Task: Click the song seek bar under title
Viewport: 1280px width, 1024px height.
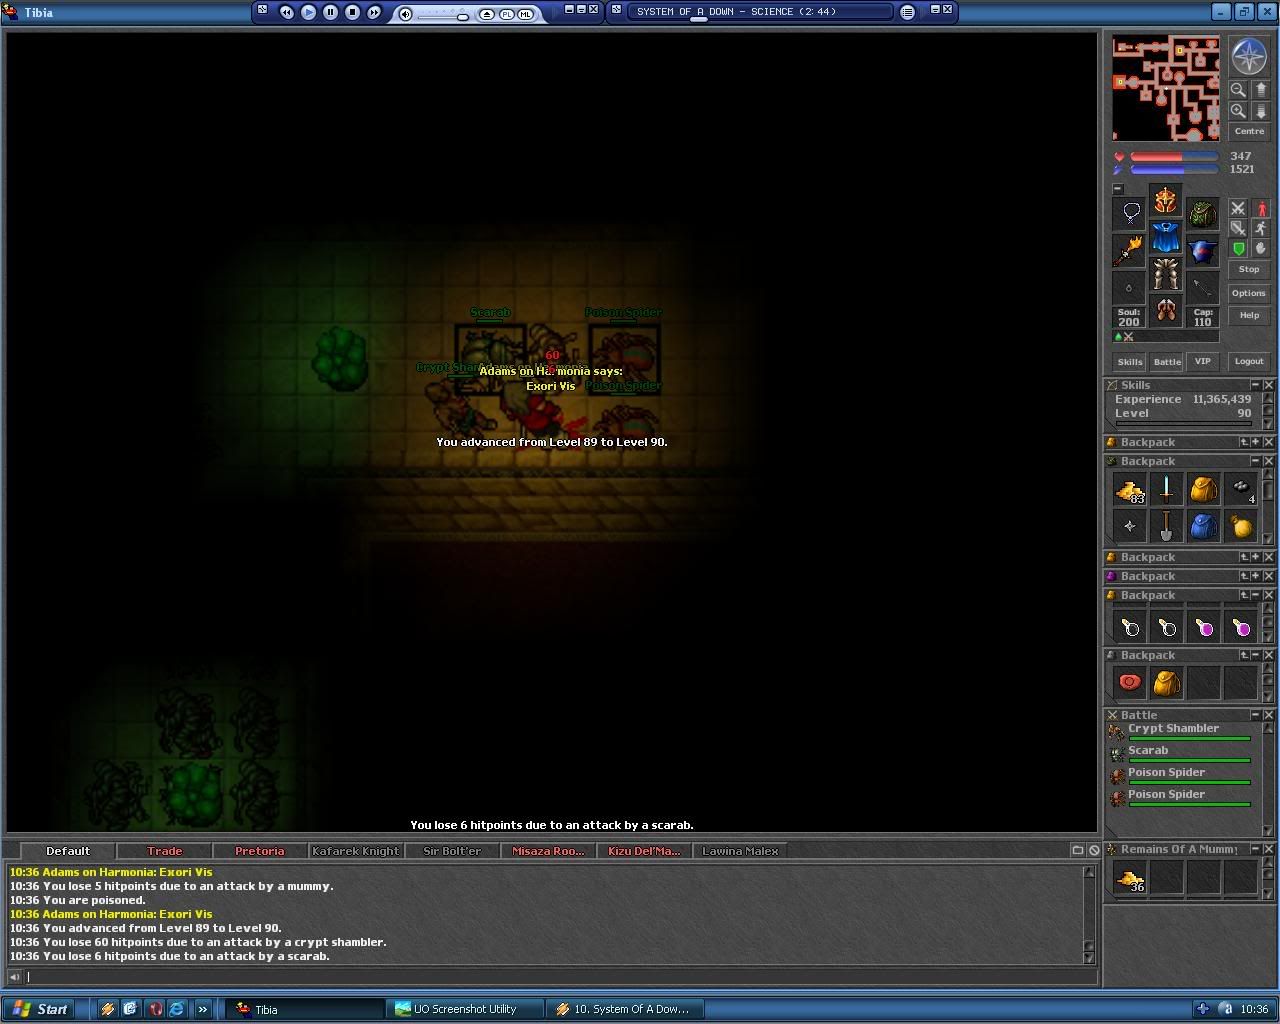Action: (759, 20)
